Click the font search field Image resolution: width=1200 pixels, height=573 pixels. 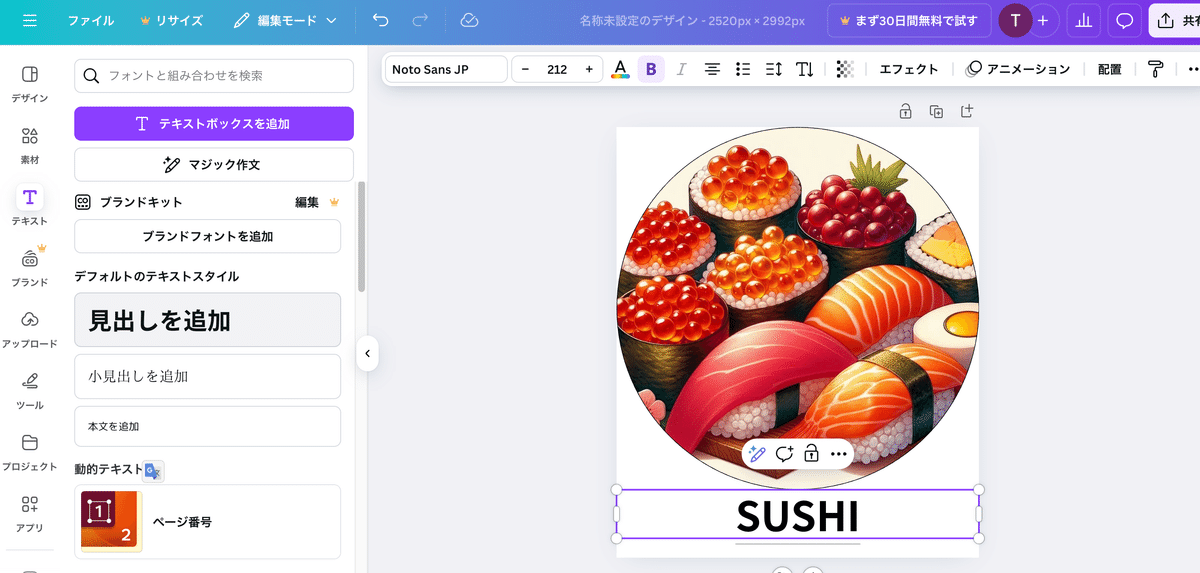click(x=214, y=76)
